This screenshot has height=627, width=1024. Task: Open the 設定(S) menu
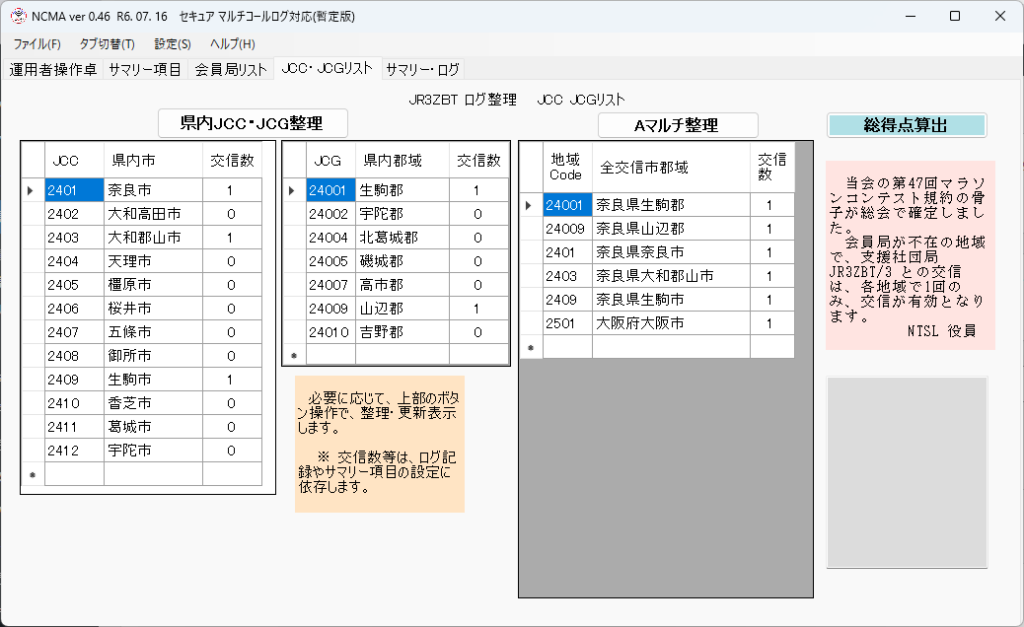coord(172,44)
